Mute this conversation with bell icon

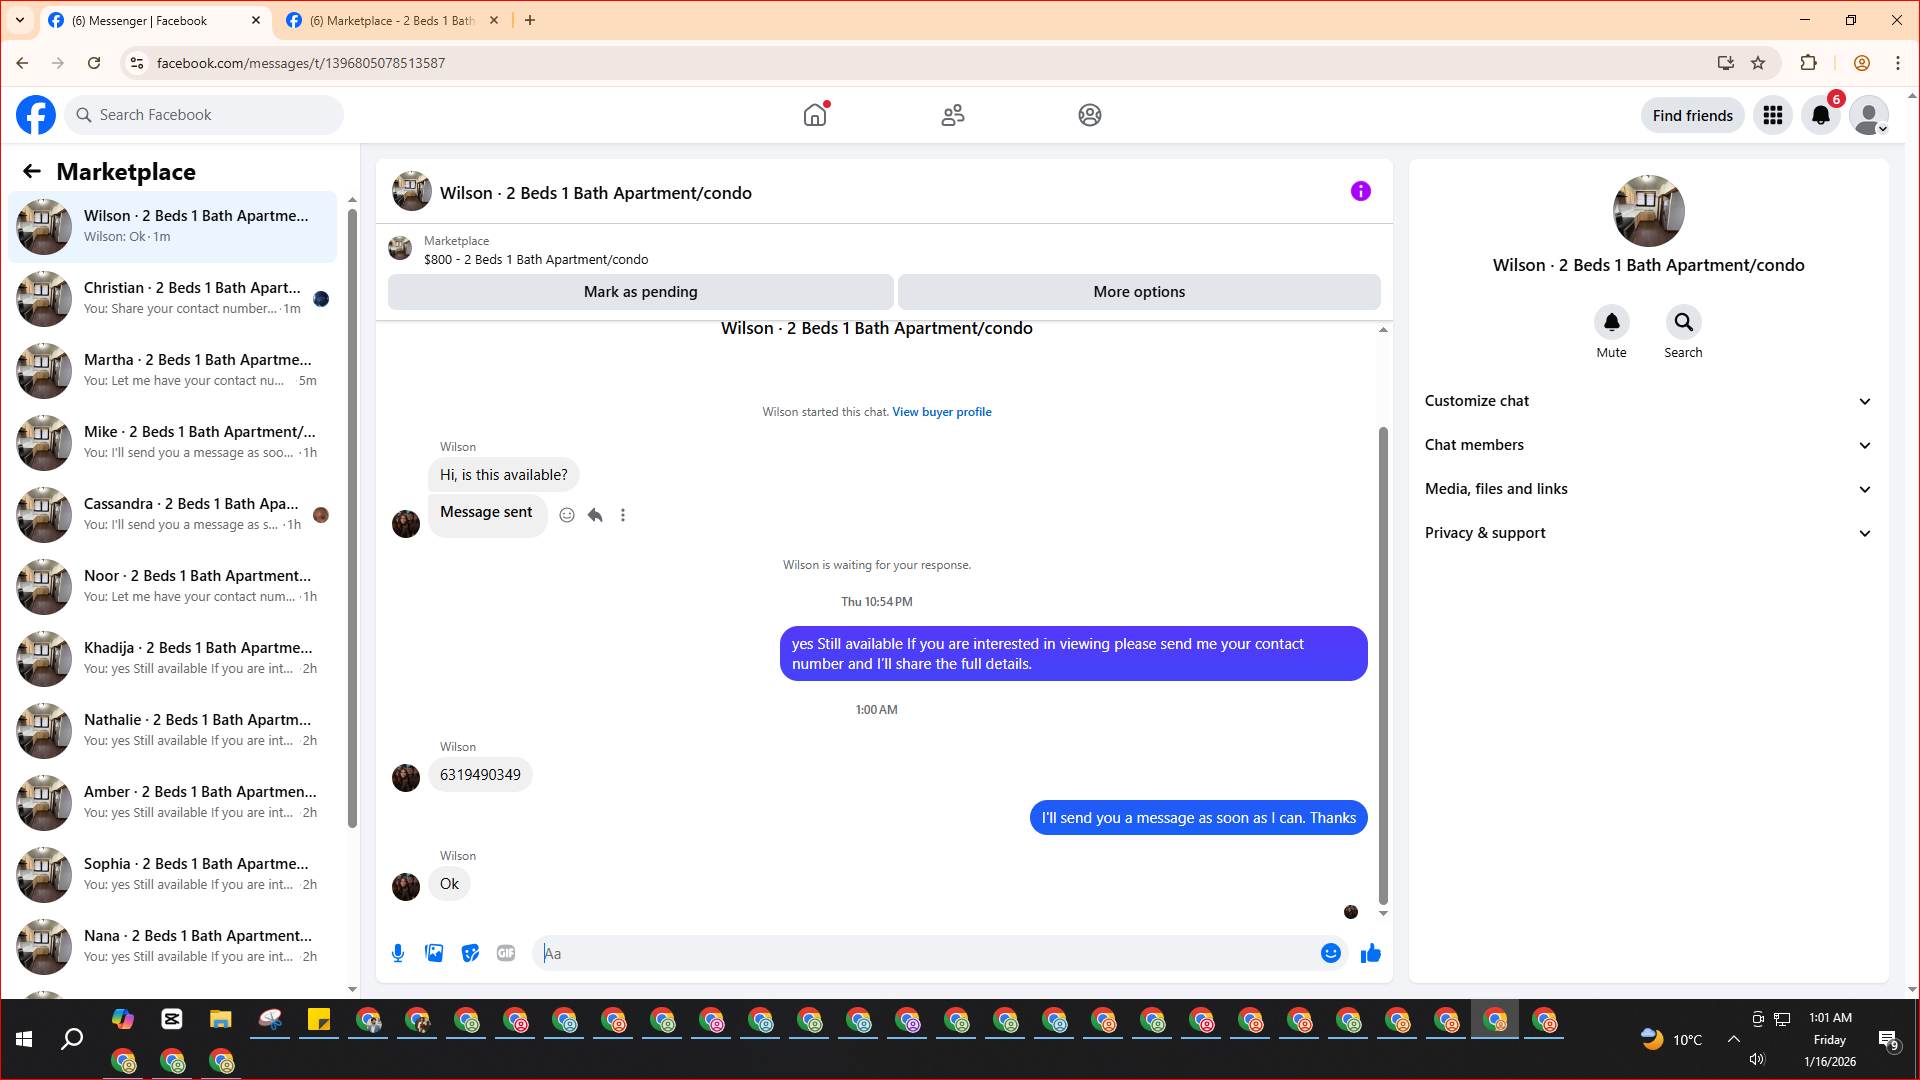pos(1611,322)
